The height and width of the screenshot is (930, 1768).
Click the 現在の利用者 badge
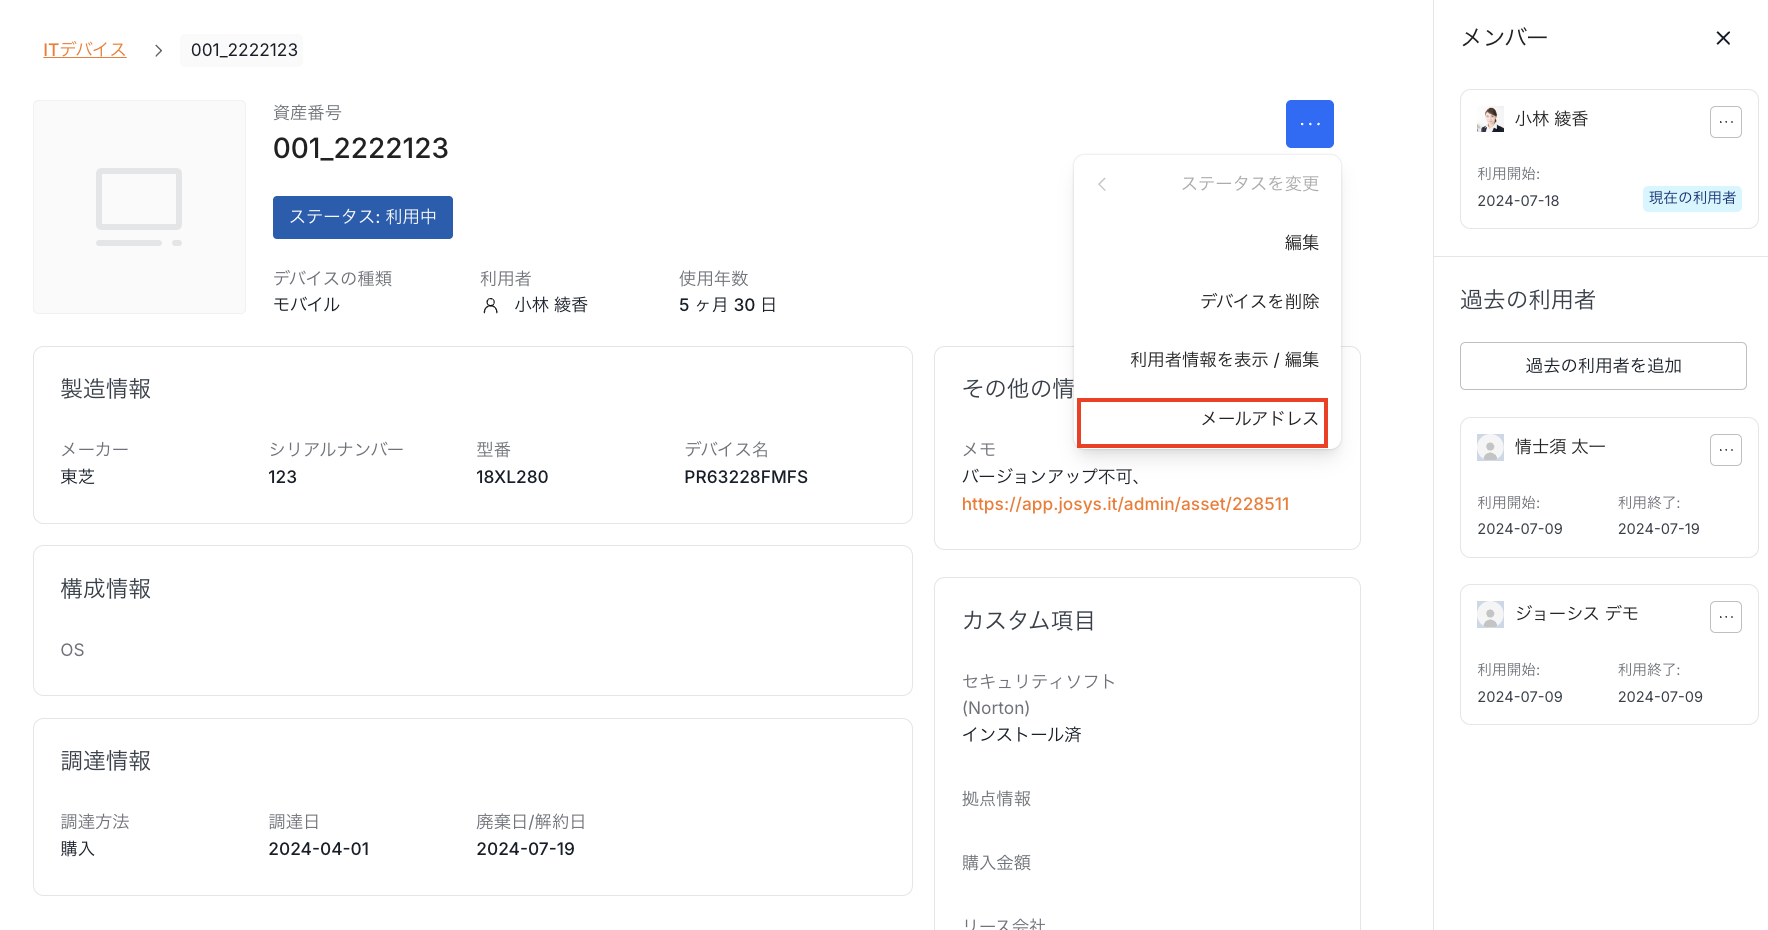[x=1691, y=198]
